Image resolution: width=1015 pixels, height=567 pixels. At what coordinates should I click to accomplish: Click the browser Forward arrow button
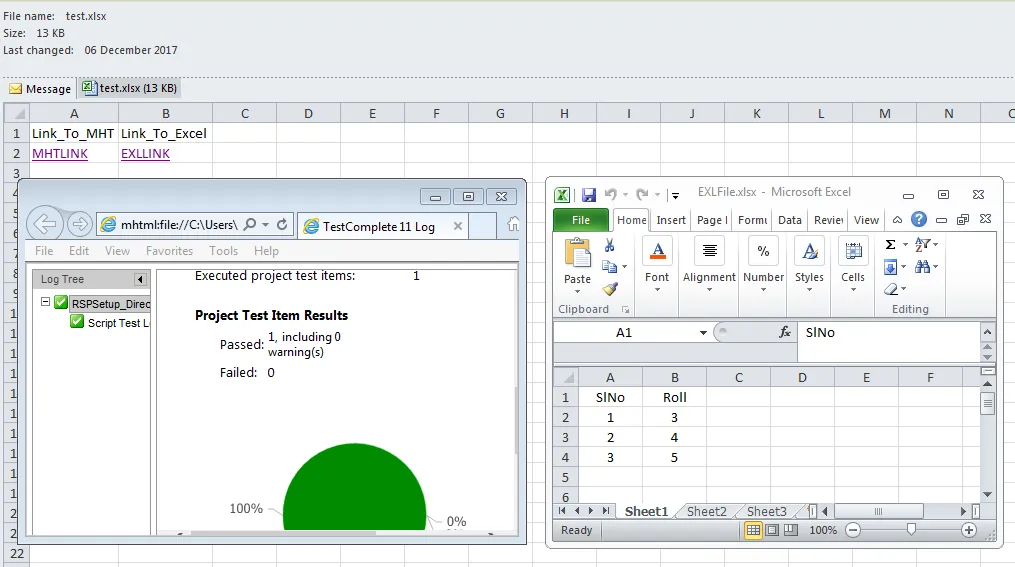pyautogui.click(x=80, y=225)
